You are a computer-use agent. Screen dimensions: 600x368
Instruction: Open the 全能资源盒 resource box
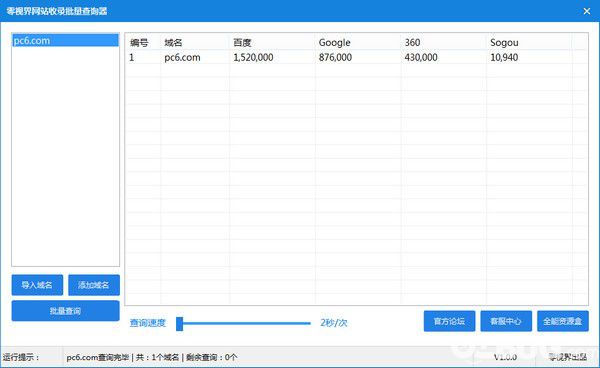(562, 321)
